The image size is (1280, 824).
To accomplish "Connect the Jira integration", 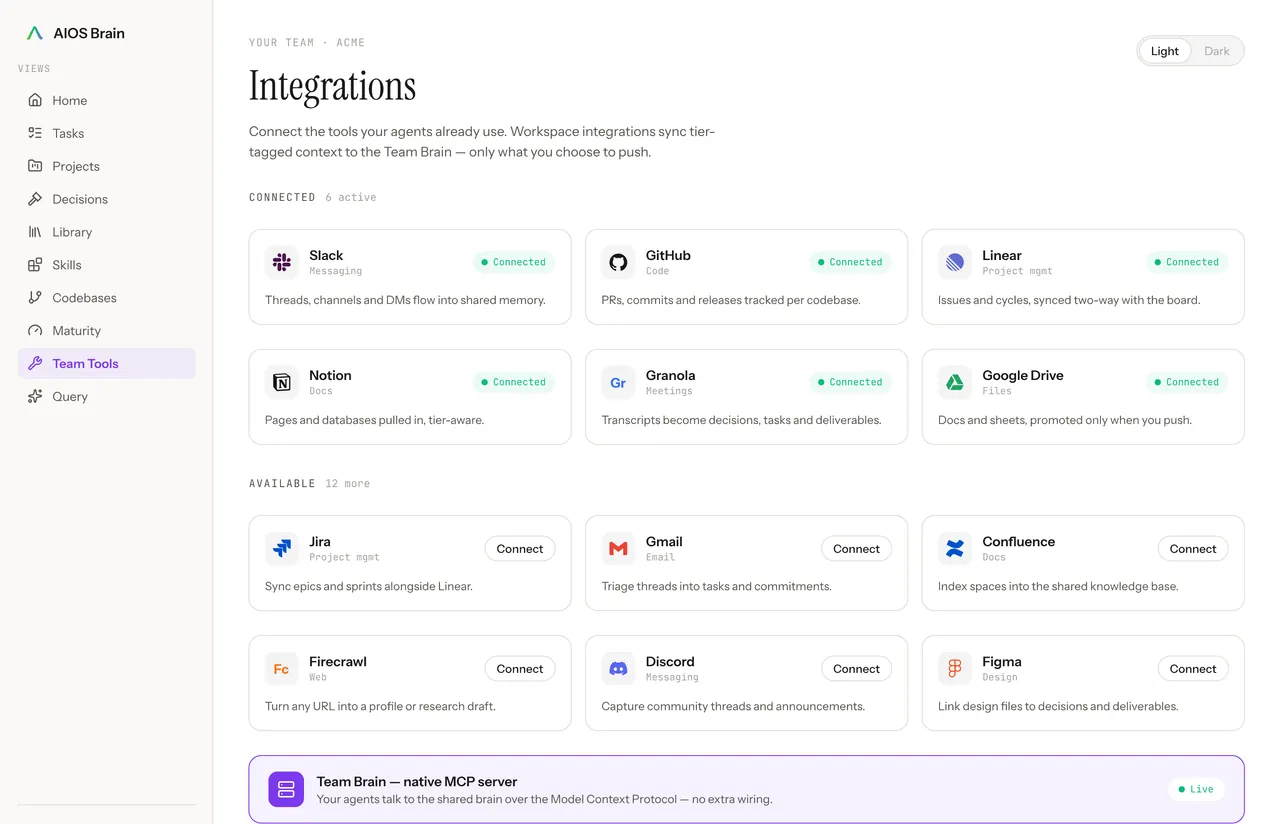I will (x=520, y=548).
